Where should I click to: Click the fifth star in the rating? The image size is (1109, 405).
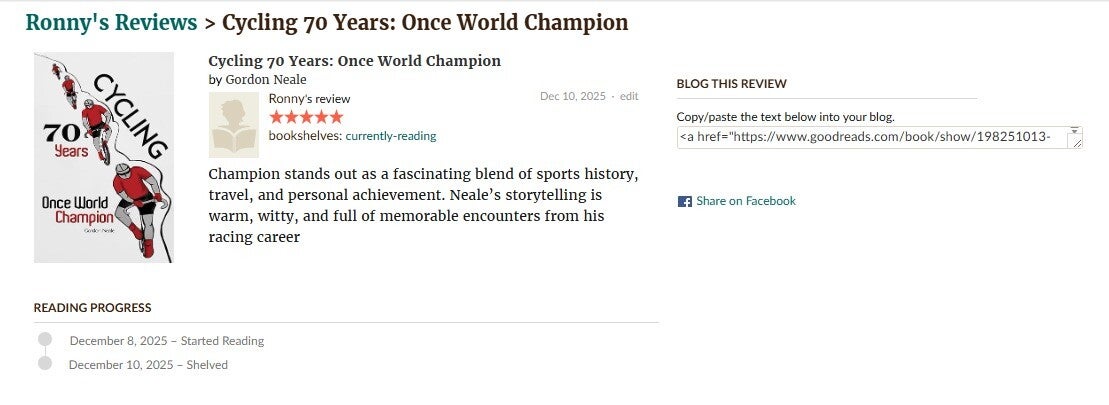(336, 117)
